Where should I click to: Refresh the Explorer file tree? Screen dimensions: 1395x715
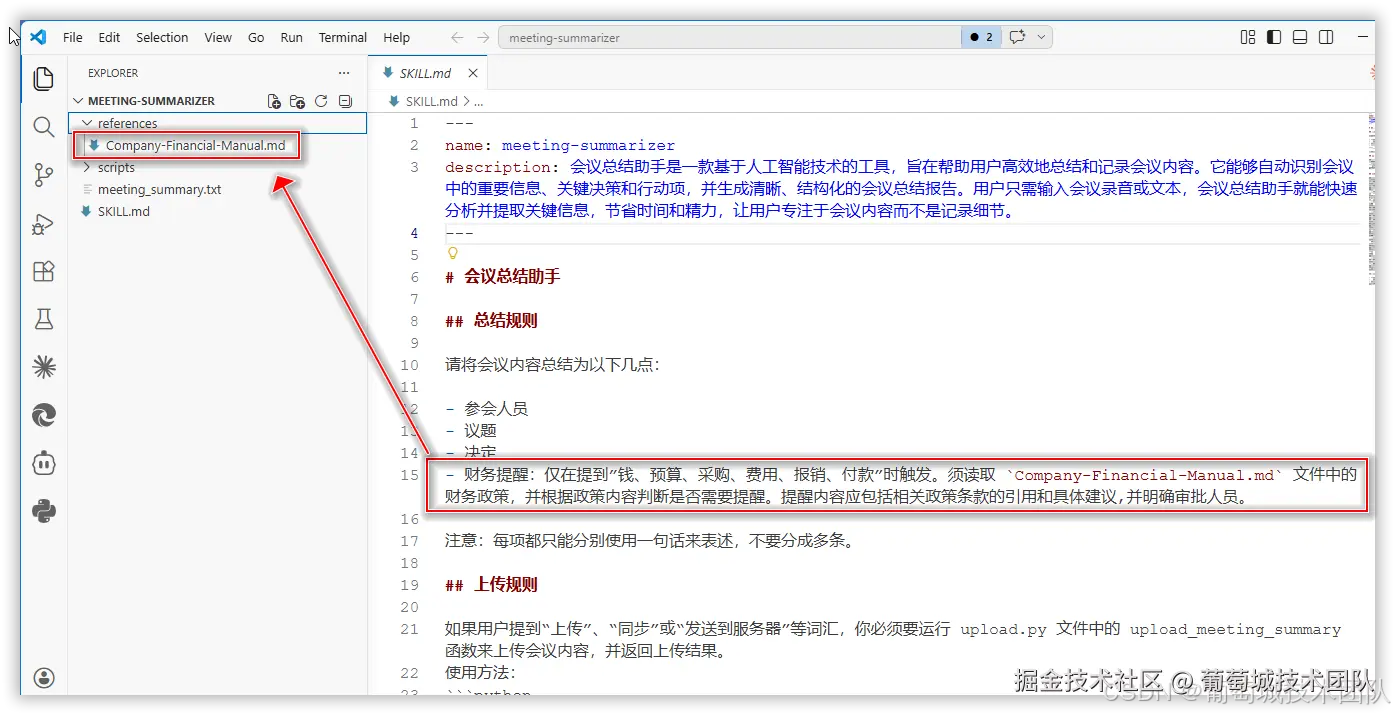[x=321, y=101]
